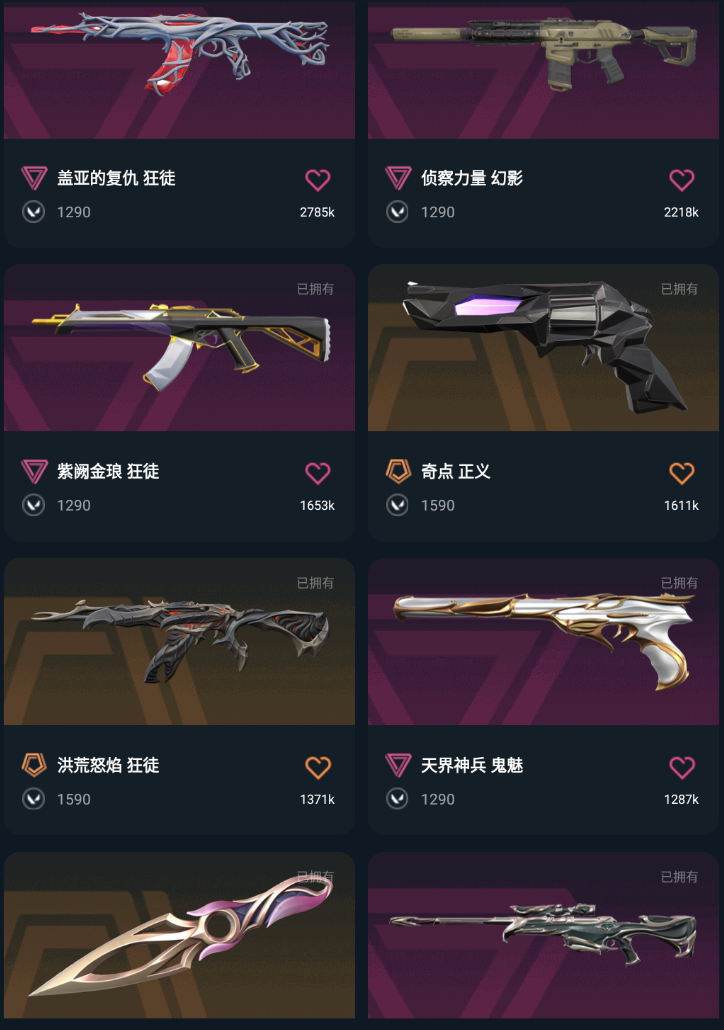Open the 天界神兵 鬼魅 skin title
This screenshot has width=724, height=1030.
pyautogui.click(x=472, y=765)
